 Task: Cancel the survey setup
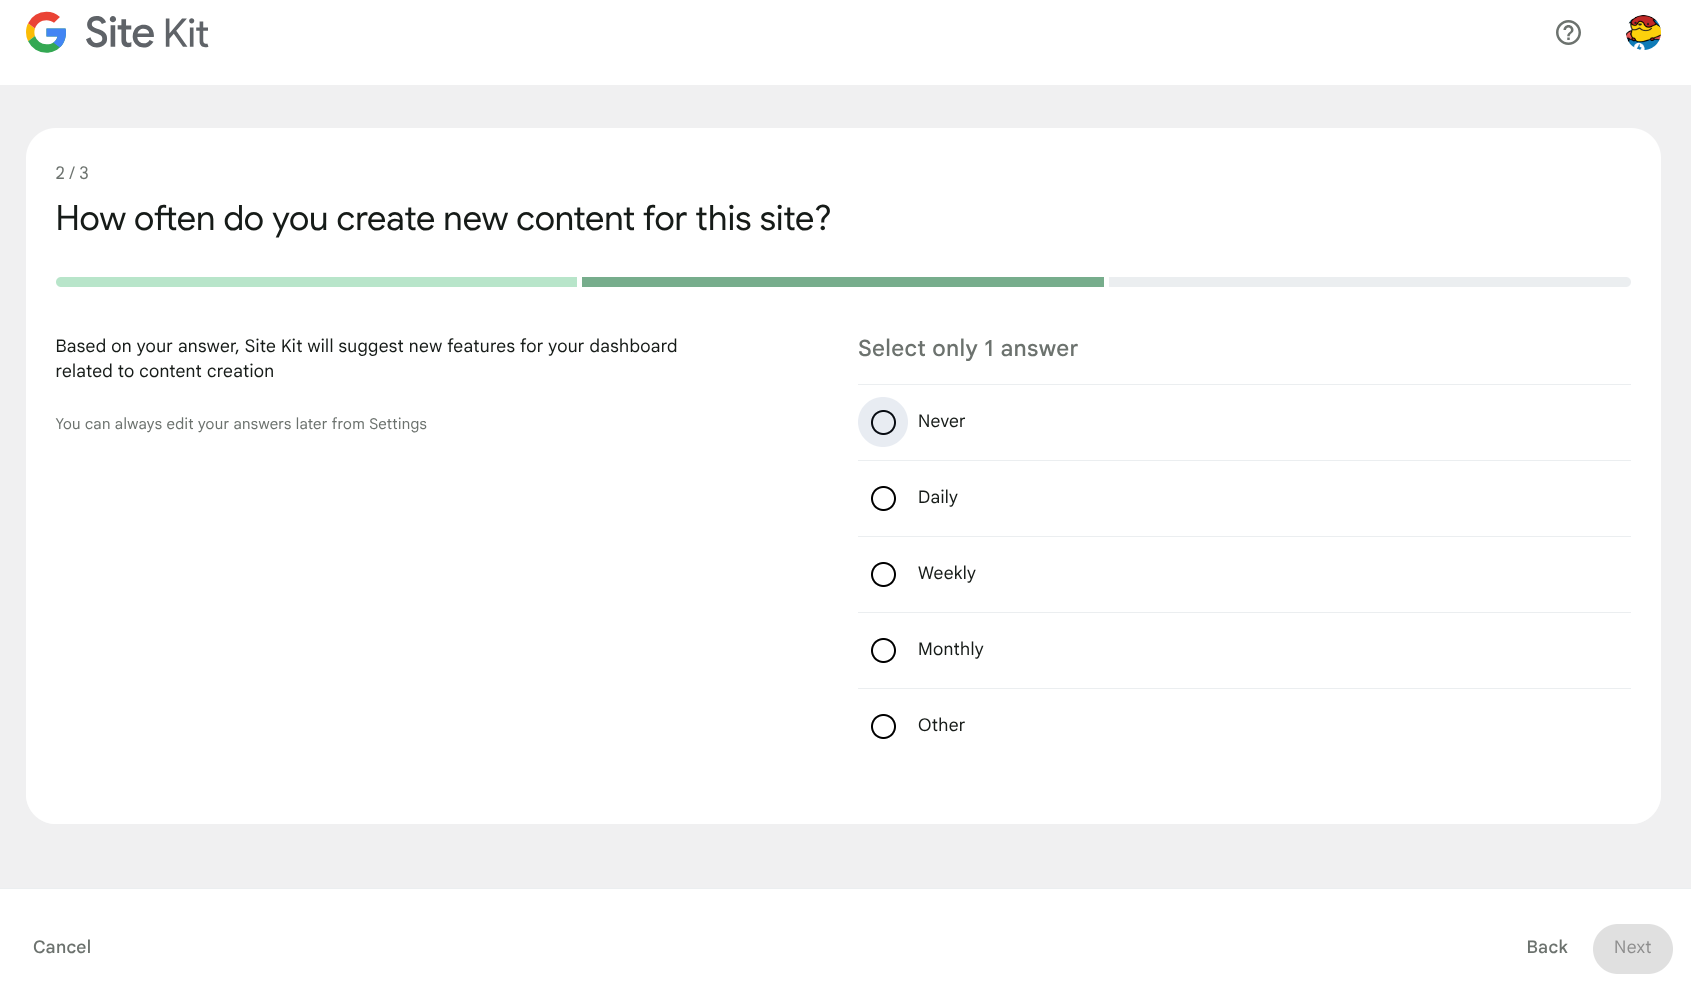pos(62,947)
